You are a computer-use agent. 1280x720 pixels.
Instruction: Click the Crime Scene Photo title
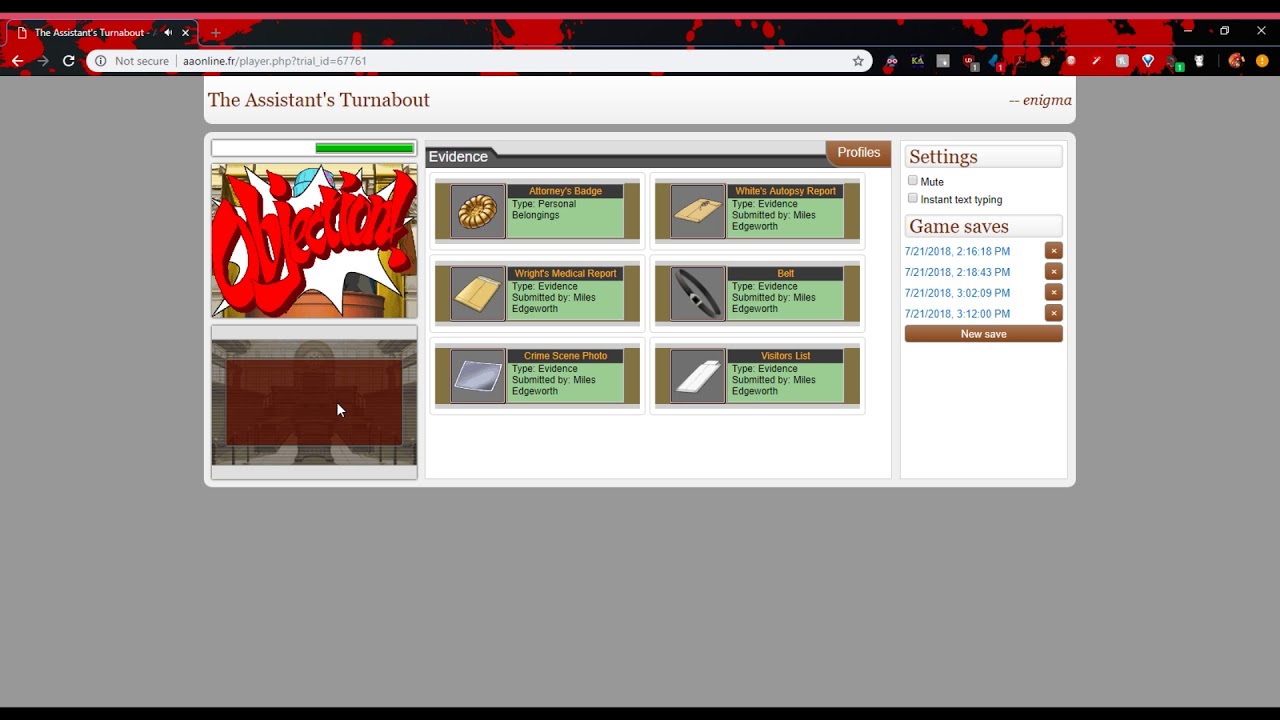pyautogui.click(x=565, y=356)
